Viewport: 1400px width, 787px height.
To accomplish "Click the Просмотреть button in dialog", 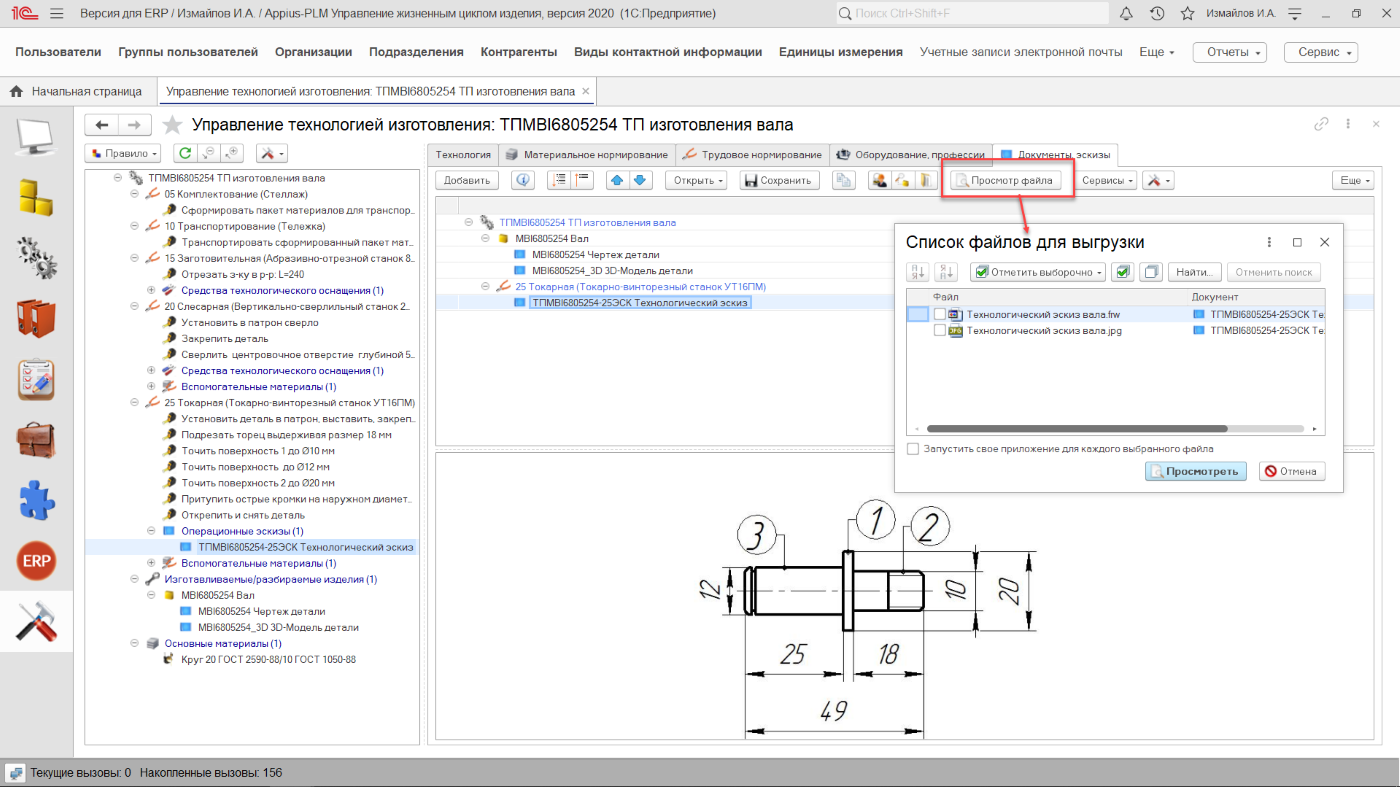I will (1195, 471).
